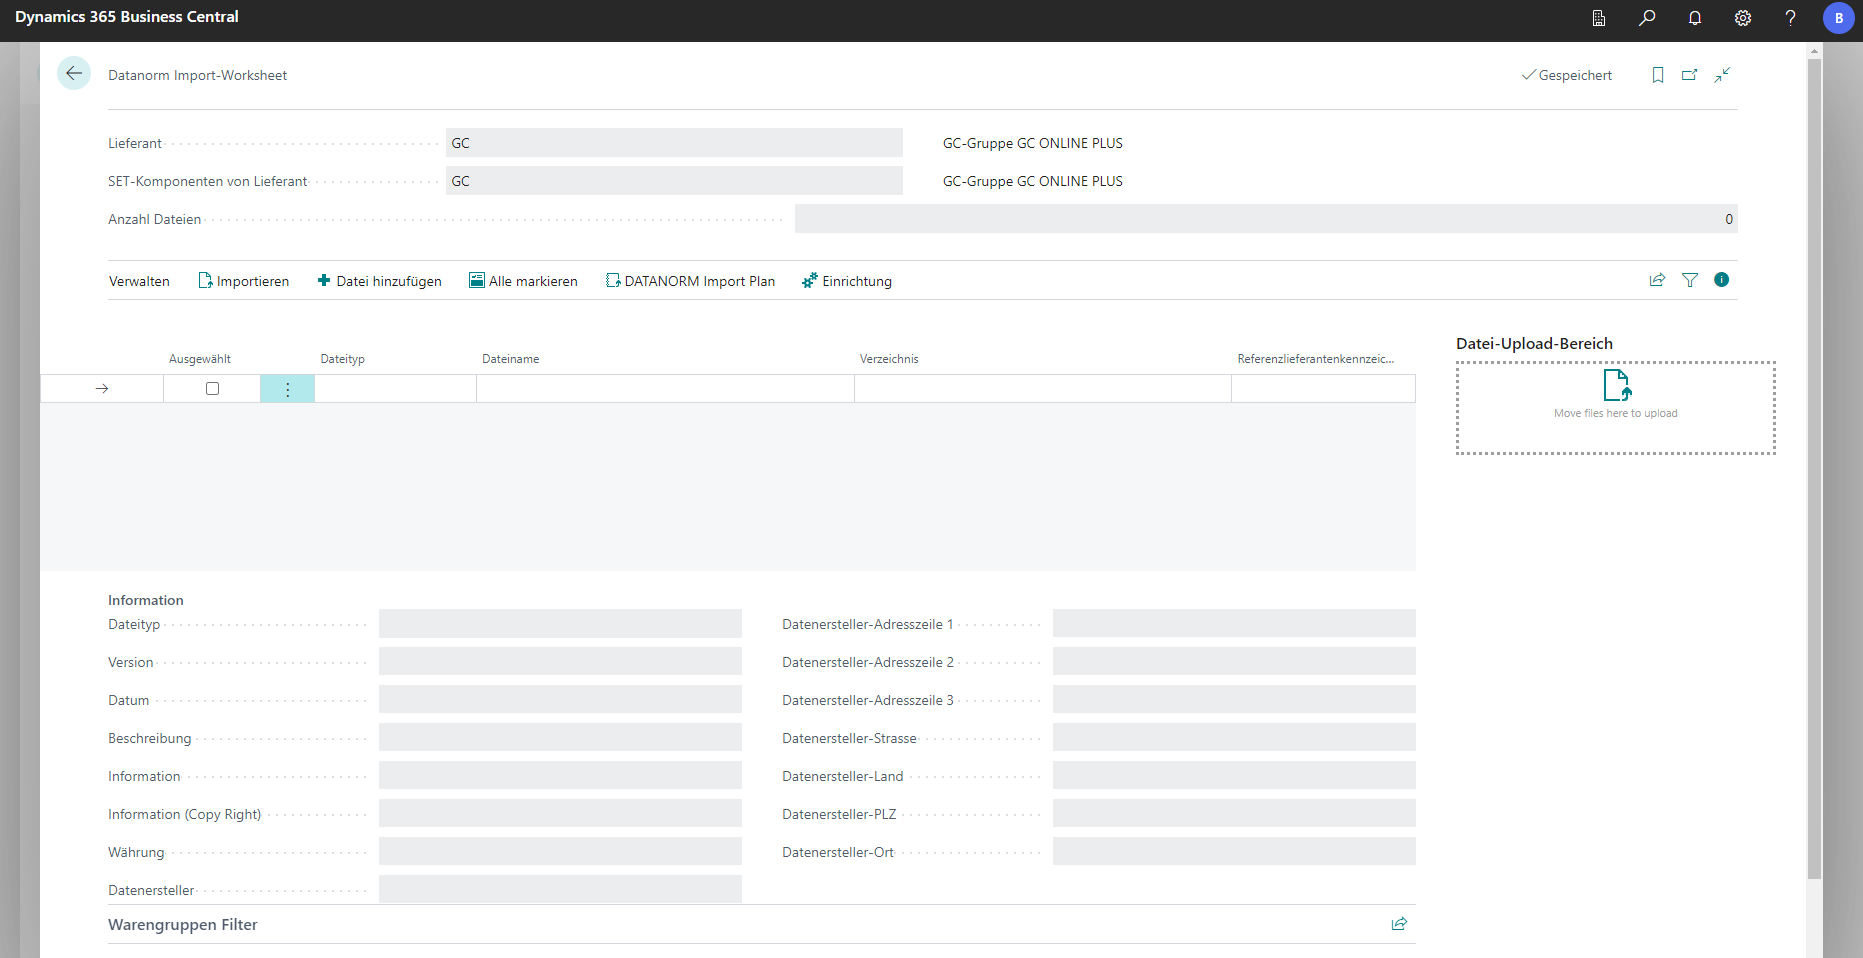Click the file upload drop zone

pyautogui.click(x=1615, y=408)
